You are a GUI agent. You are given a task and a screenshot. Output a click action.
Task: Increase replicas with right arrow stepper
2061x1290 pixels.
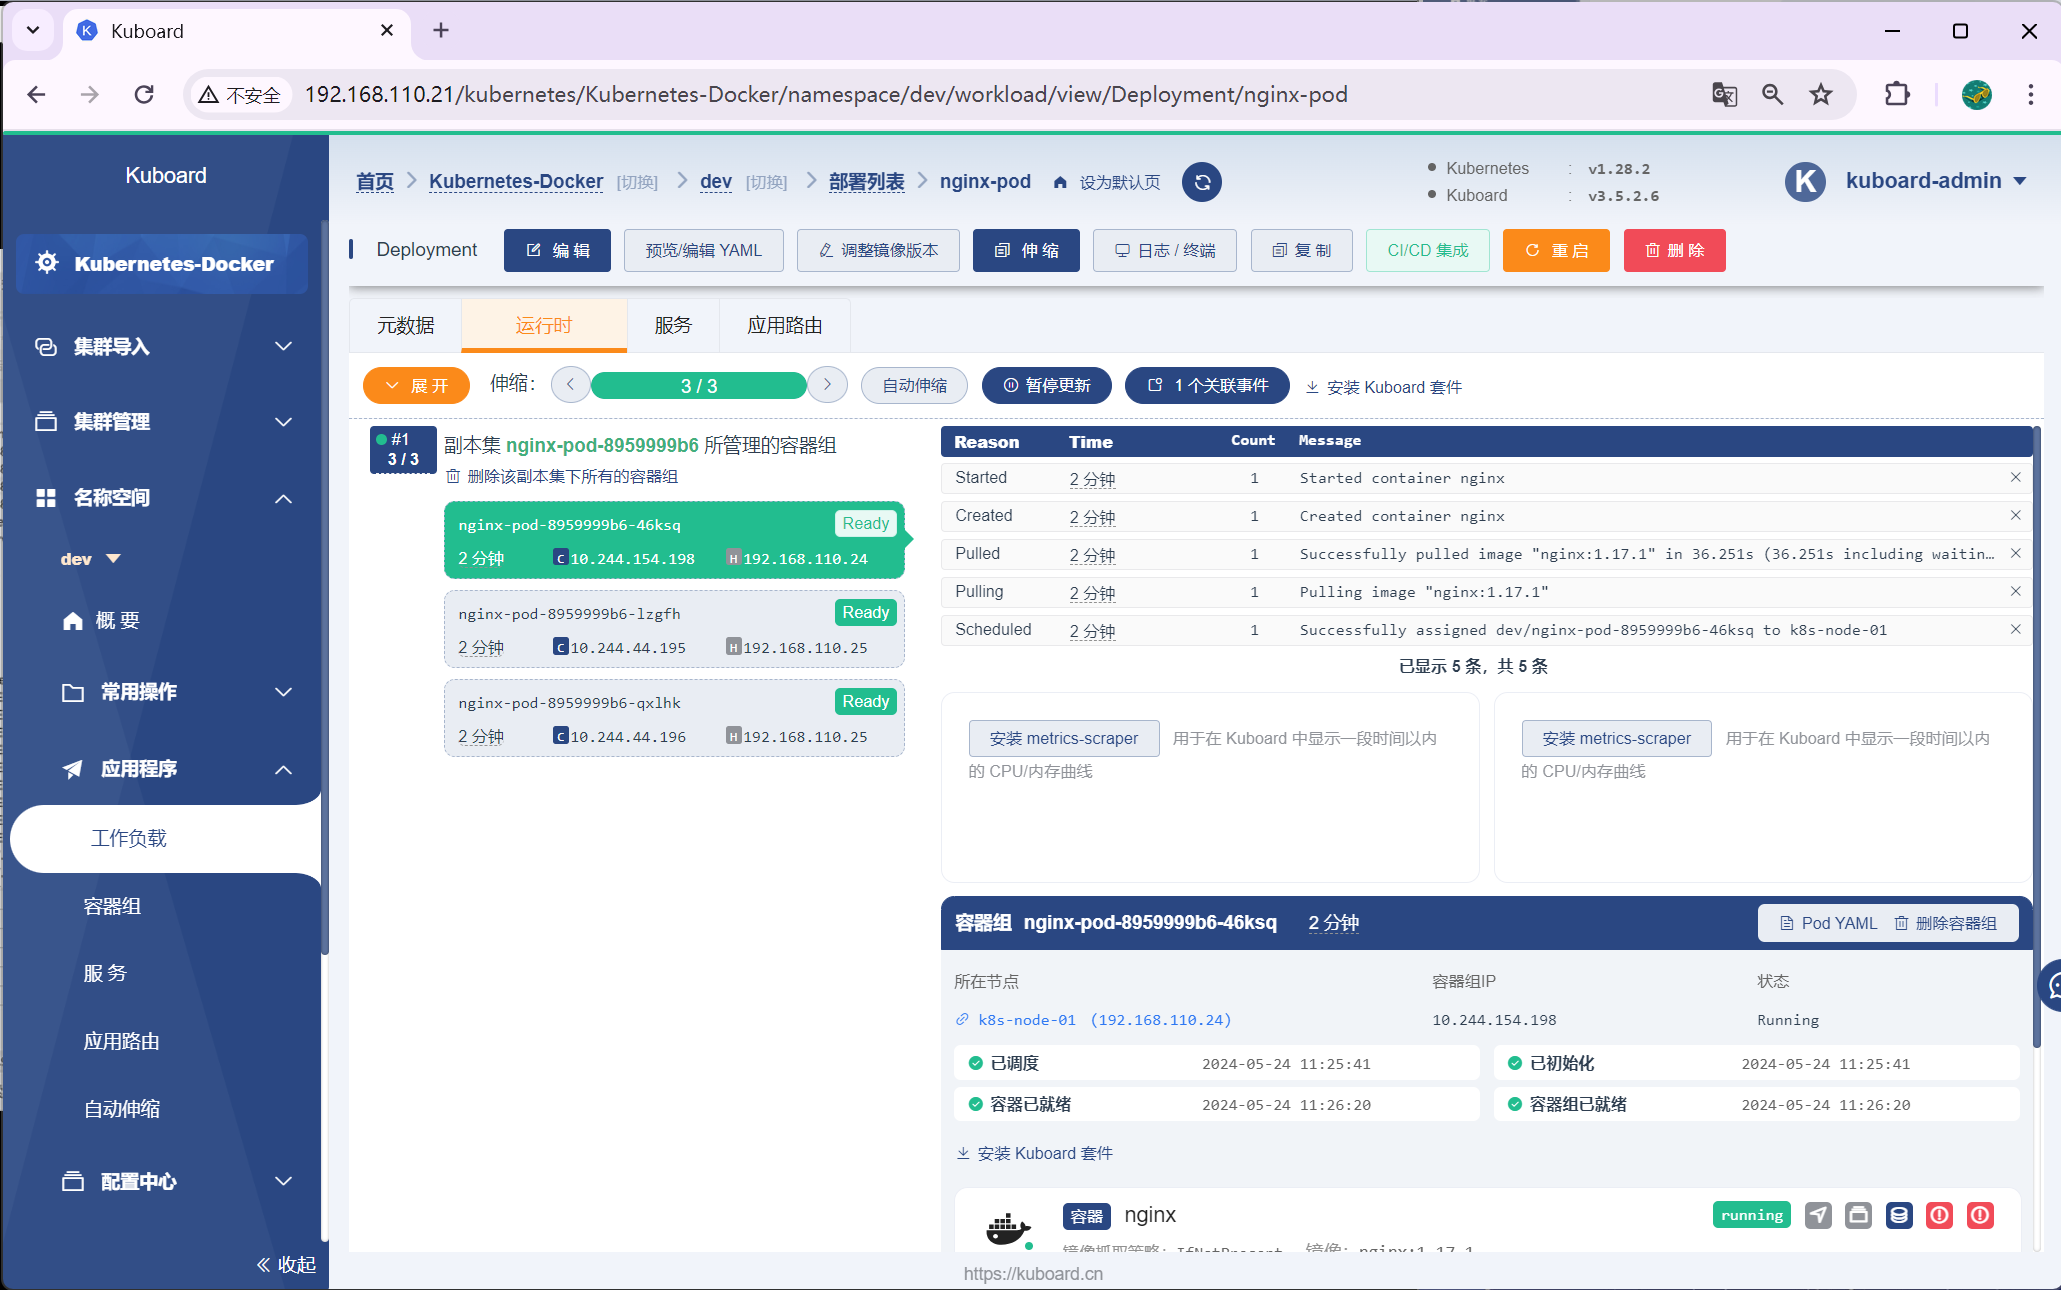tap(827, 385)
